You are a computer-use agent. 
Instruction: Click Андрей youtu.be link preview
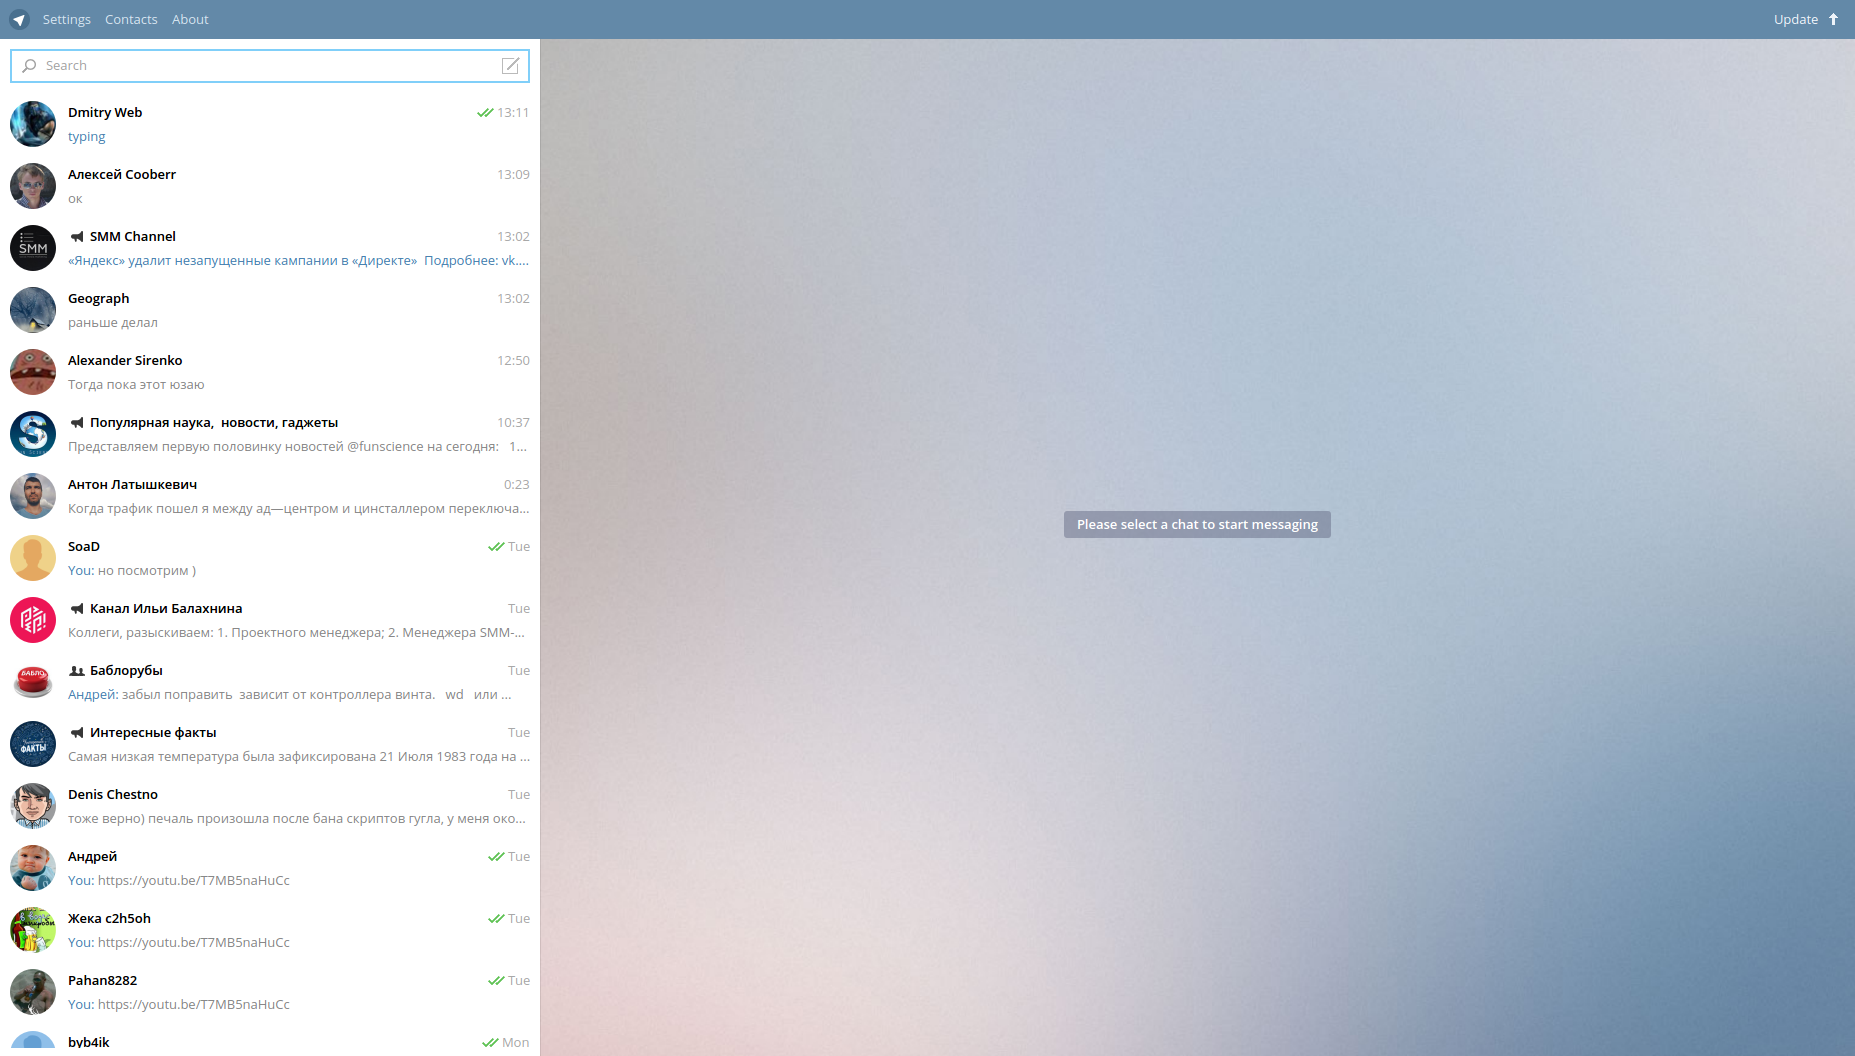[194, 881]
